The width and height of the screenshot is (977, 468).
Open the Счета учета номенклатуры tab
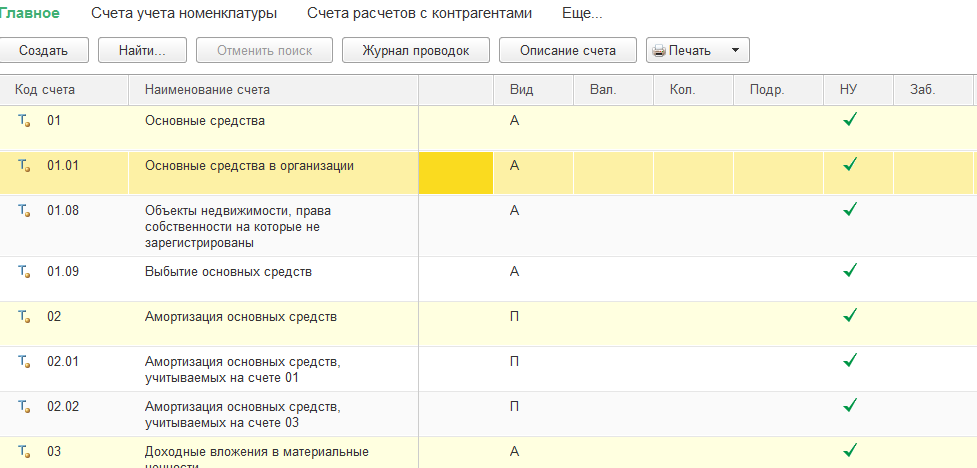coord(184,14)
